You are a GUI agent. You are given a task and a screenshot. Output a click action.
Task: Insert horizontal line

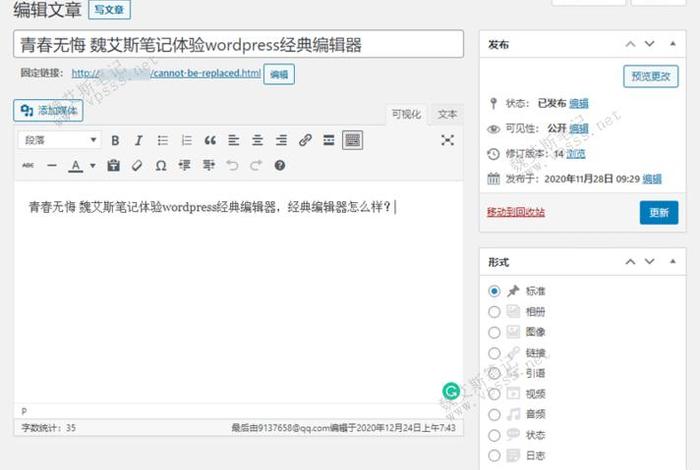[x=52, y=166]
